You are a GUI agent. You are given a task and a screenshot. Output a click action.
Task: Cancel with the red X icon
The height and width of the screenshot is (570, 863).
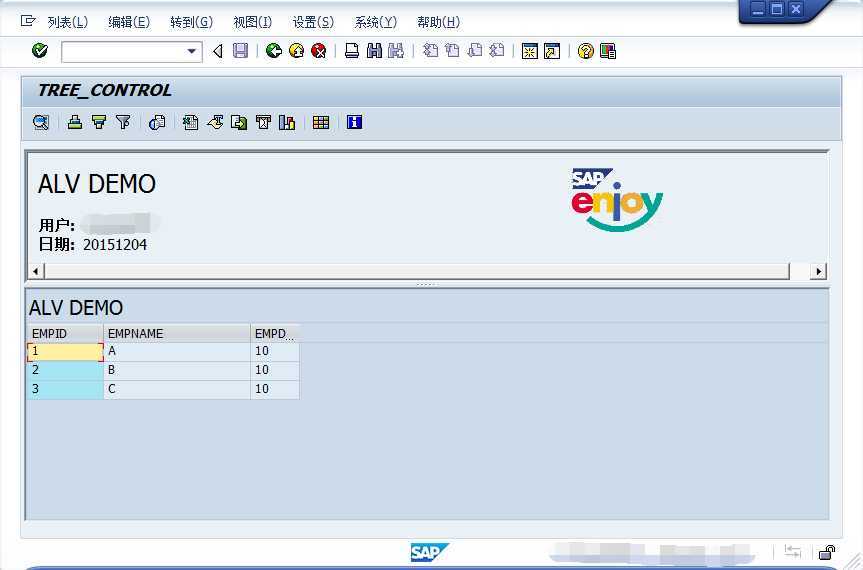coord(319,51)
